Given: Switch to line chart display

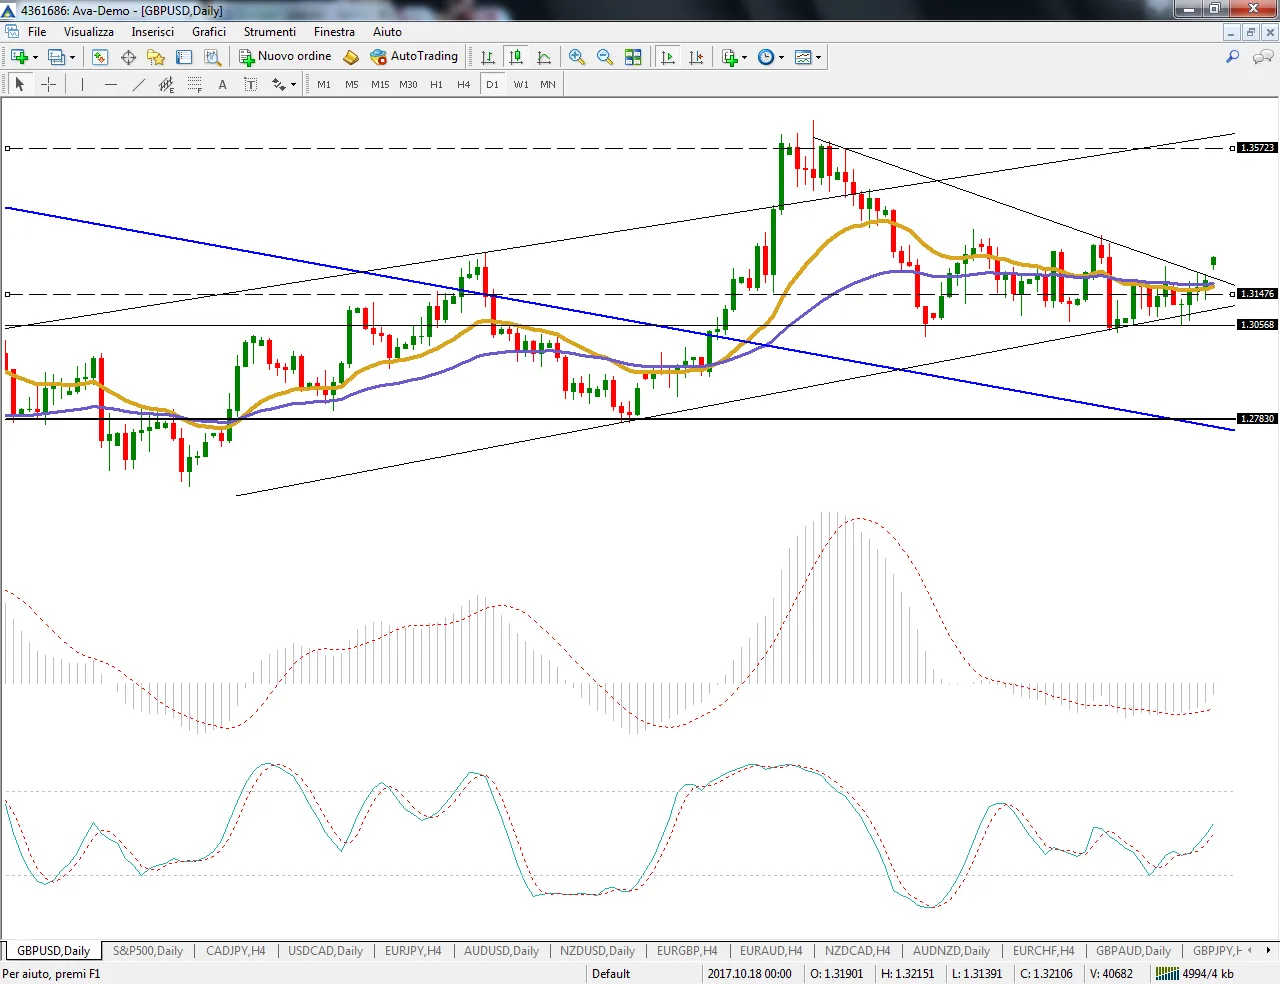Looking at the screenshot, I should [x=544, y=57].
